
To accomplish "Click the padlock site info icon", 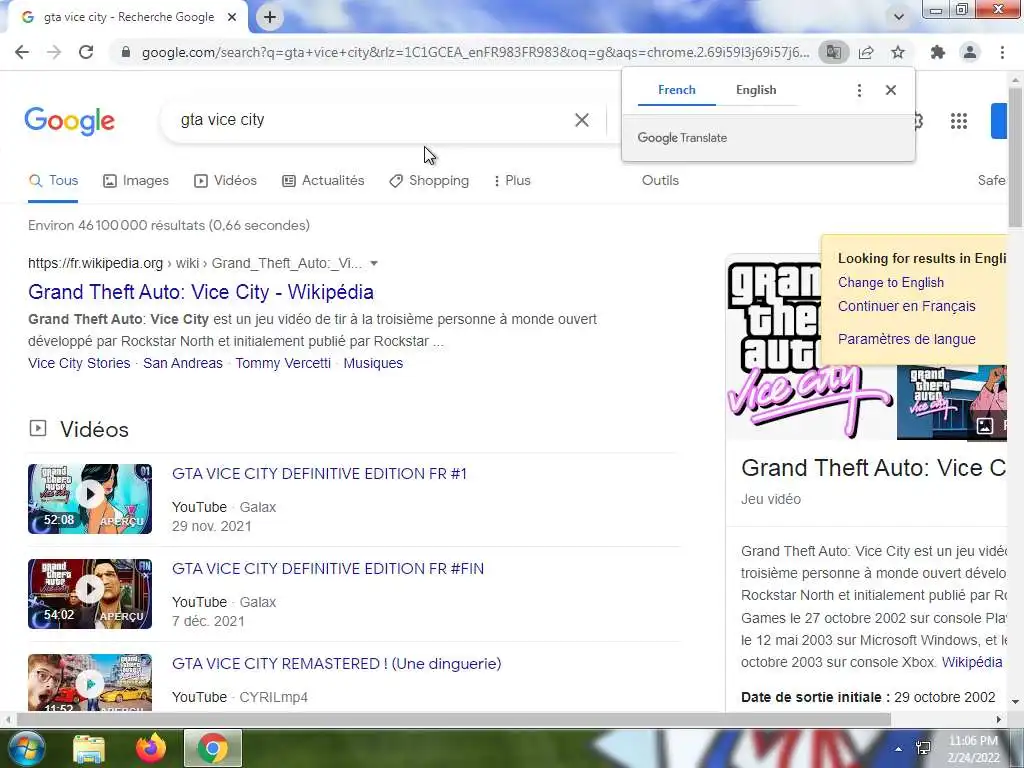I will (x=126, y=52).
